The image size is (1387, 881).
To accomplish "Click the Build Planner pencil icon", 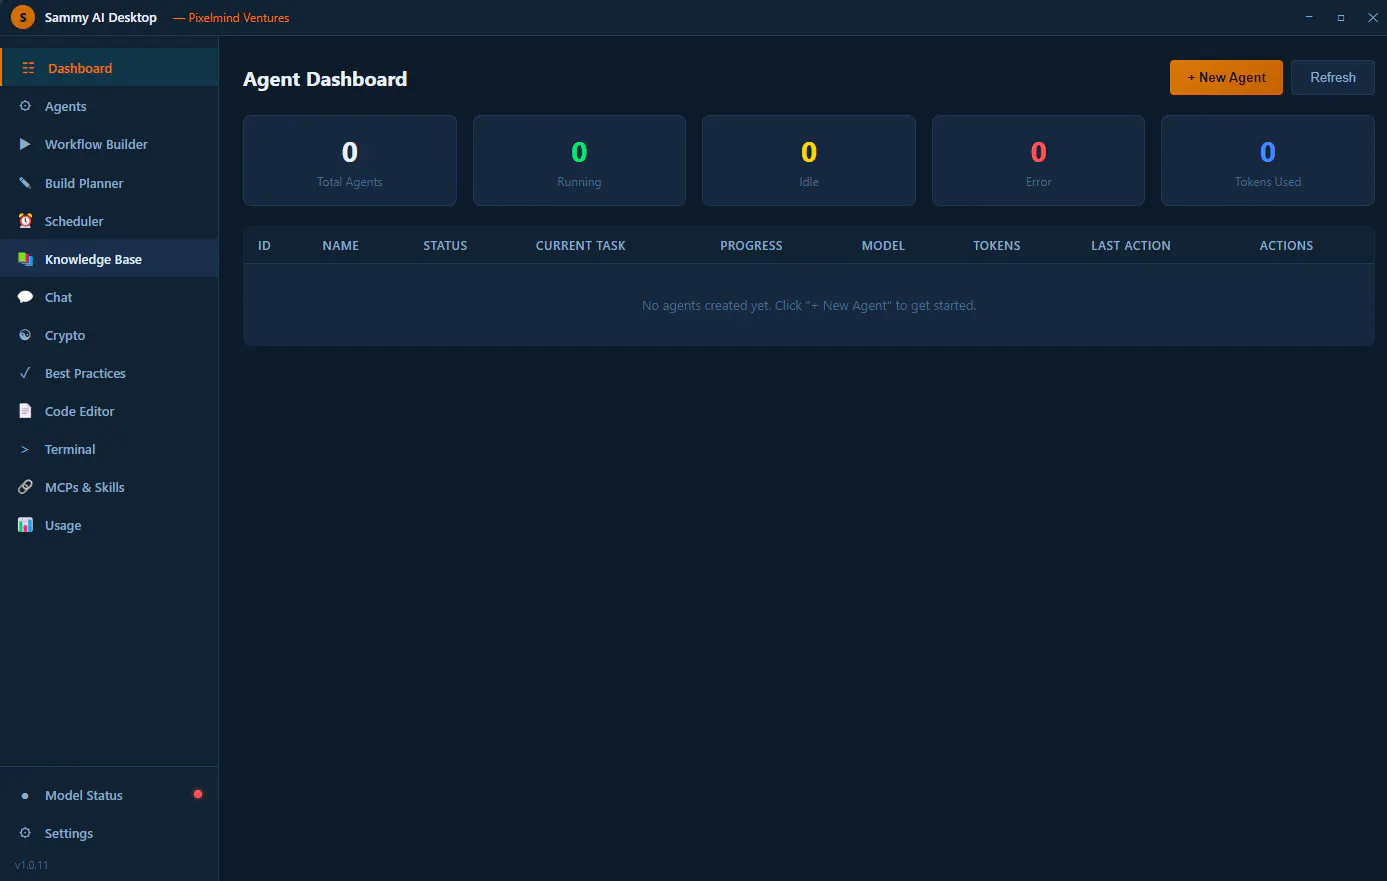I will point(25,183).
